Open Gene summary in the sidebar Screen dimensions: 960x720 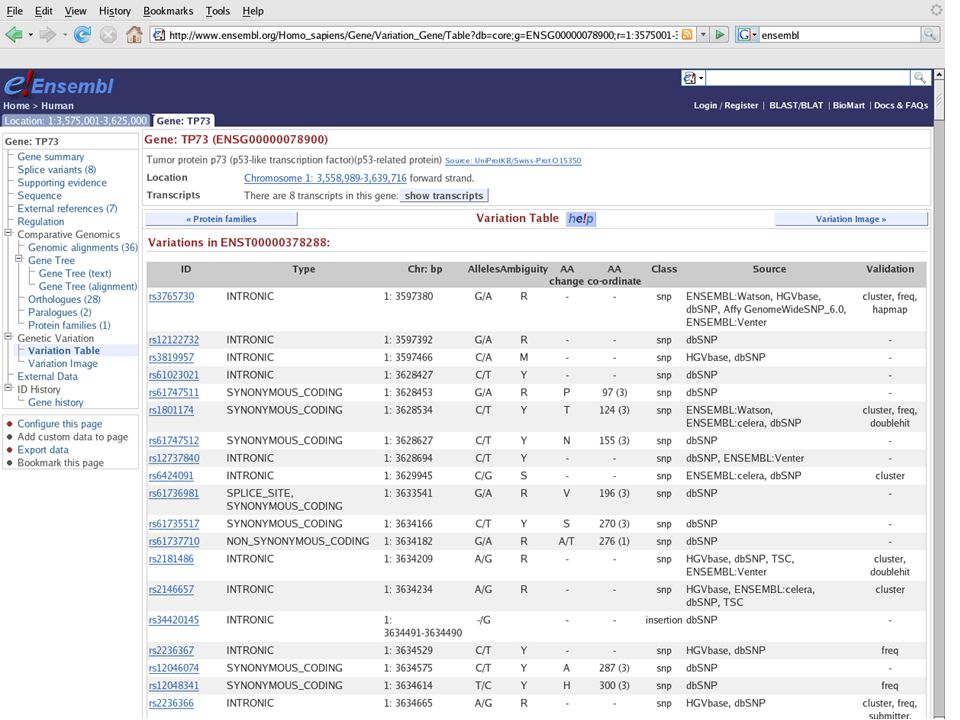51,157
